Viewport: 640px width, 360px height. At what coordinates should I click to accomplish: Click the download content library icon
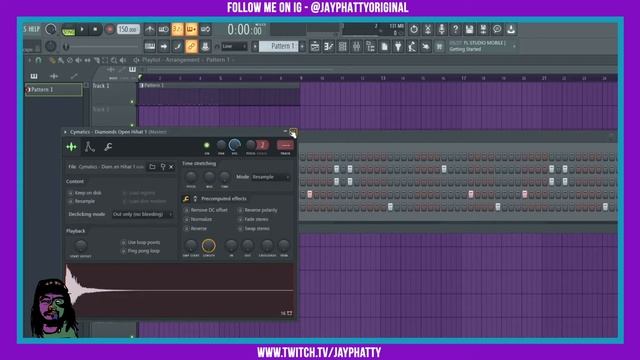click(x=511, y=29)
